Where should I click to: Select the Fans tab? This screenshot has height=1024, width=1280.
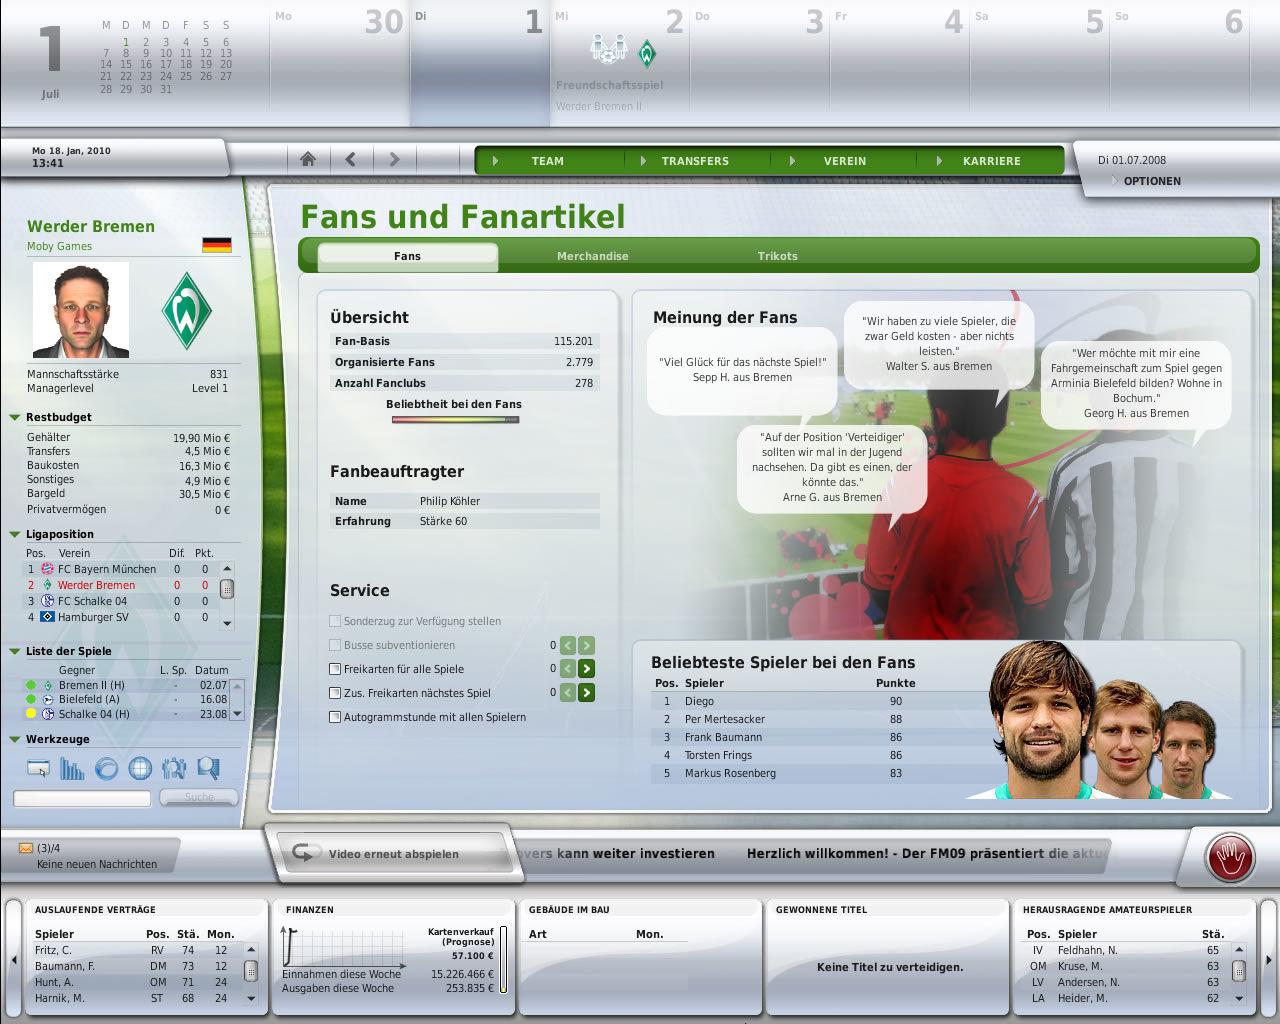point(407,256)
